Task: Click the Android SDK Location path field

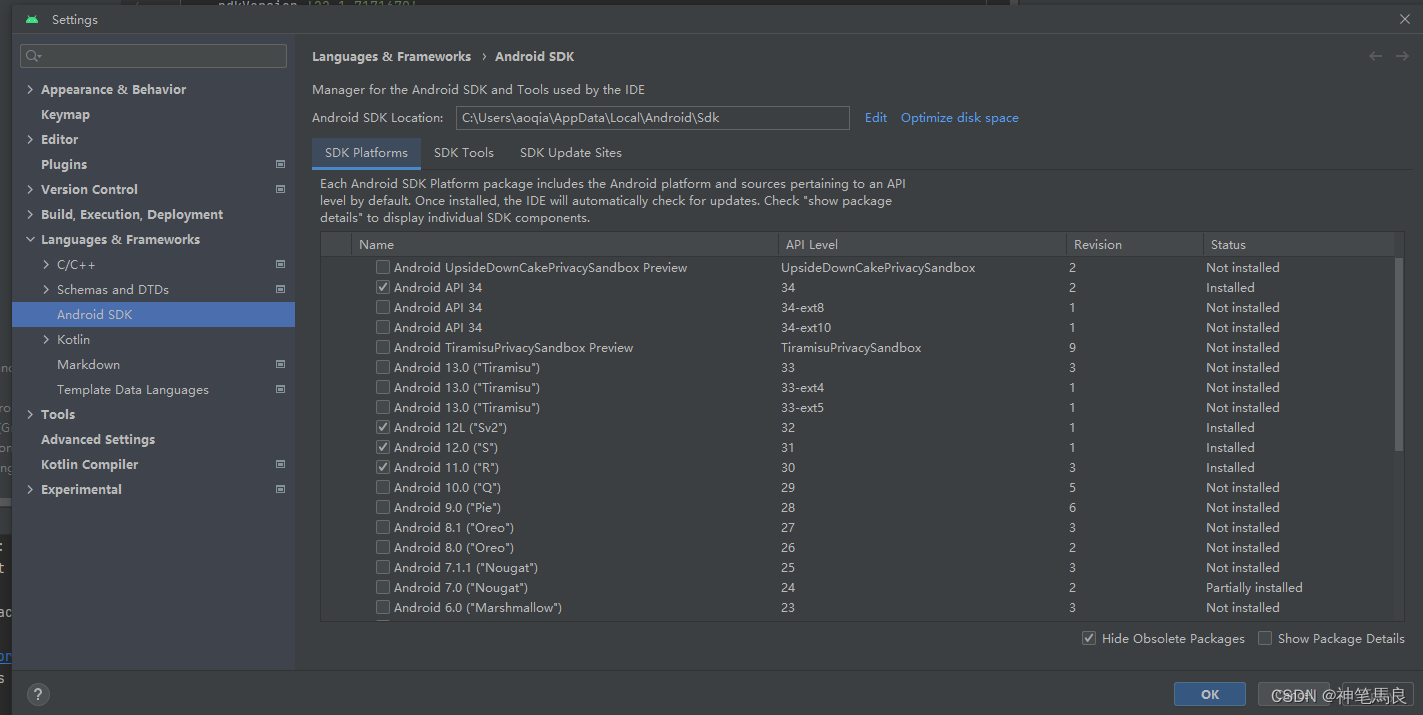Action: (652, 117)
